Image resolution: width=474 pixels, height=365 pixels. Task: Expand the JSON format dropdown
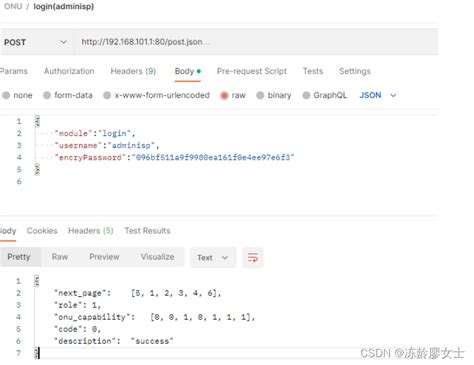tap(378, 95)
